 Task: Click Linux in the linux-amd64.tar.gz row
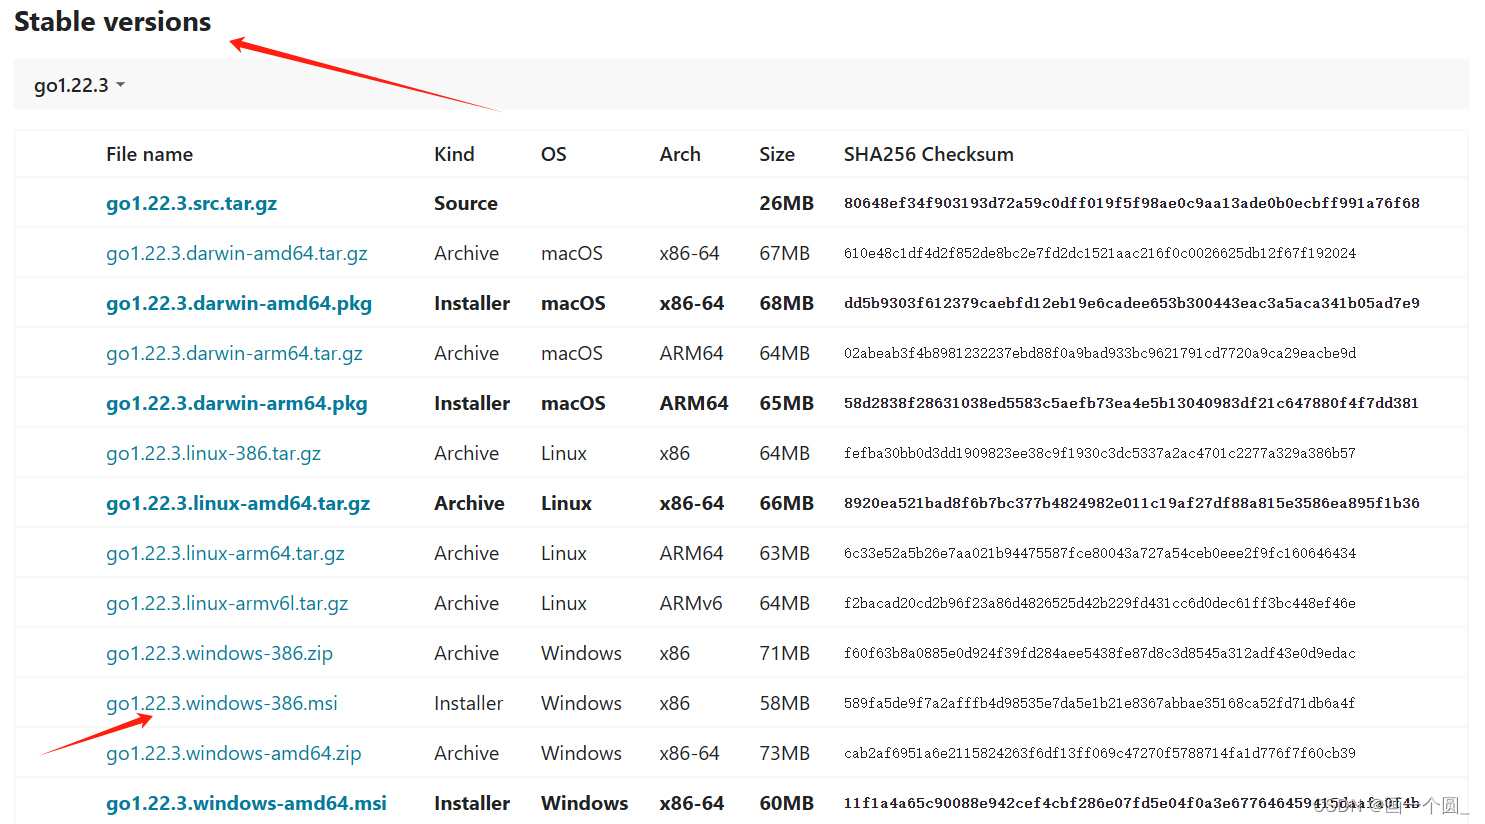[566, 503]
